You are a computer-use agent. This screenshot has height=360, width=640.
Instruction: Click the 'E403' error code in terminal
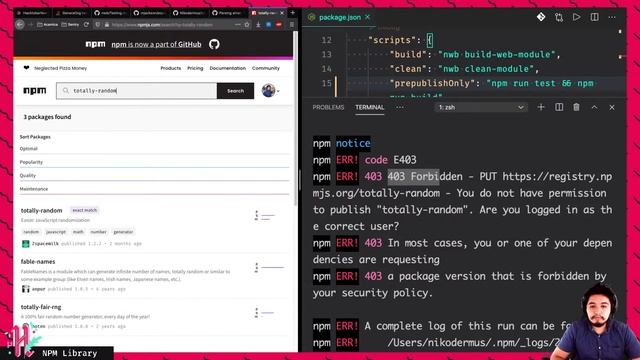point(404,160)
